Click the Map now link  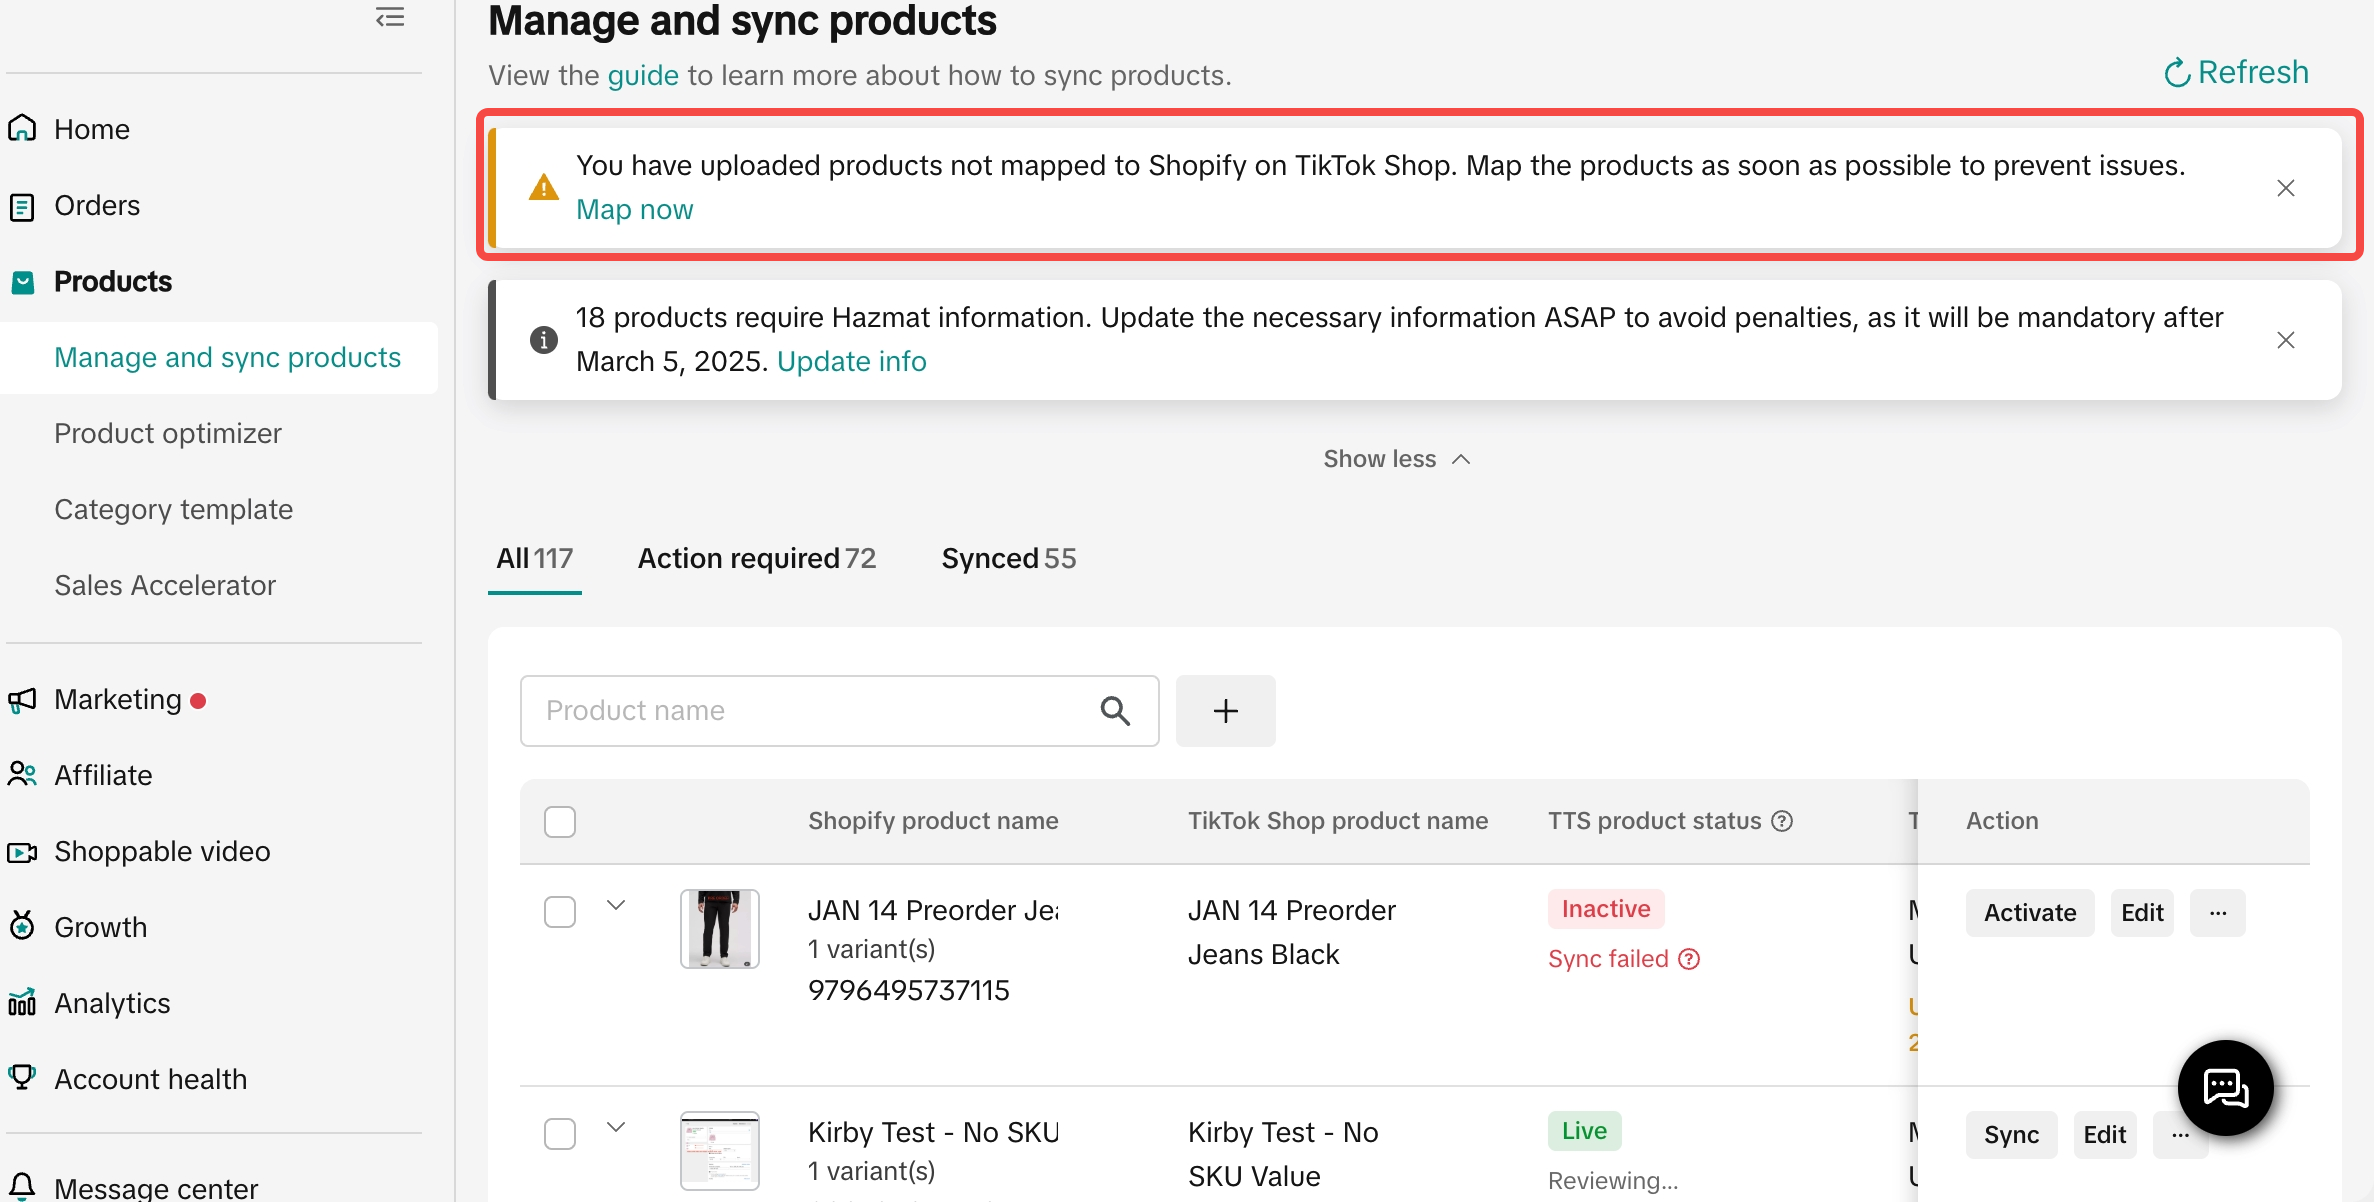click(x=634, y=210)
